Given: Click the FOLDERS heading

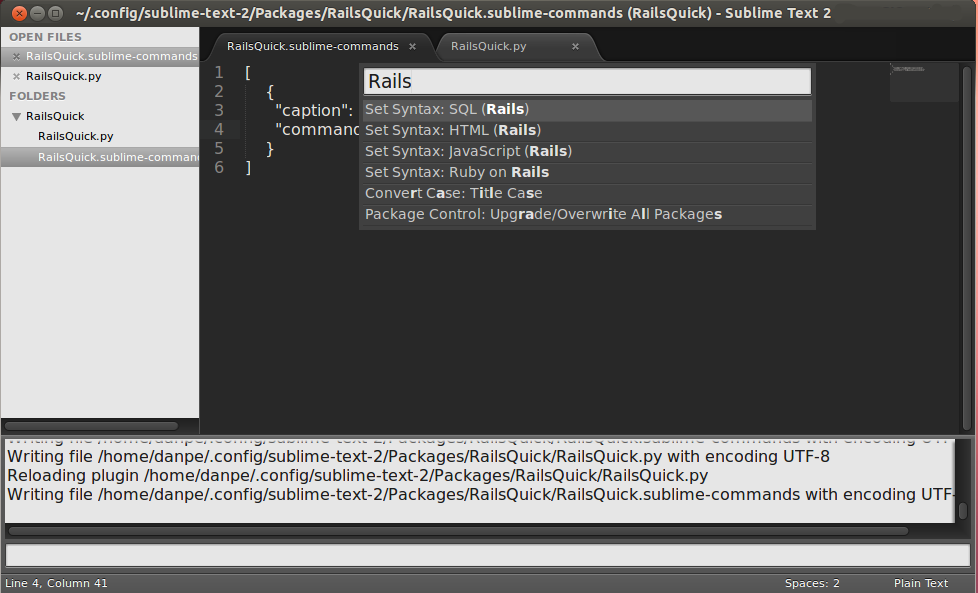Looking at the screenshot, I should click(37, 96).
